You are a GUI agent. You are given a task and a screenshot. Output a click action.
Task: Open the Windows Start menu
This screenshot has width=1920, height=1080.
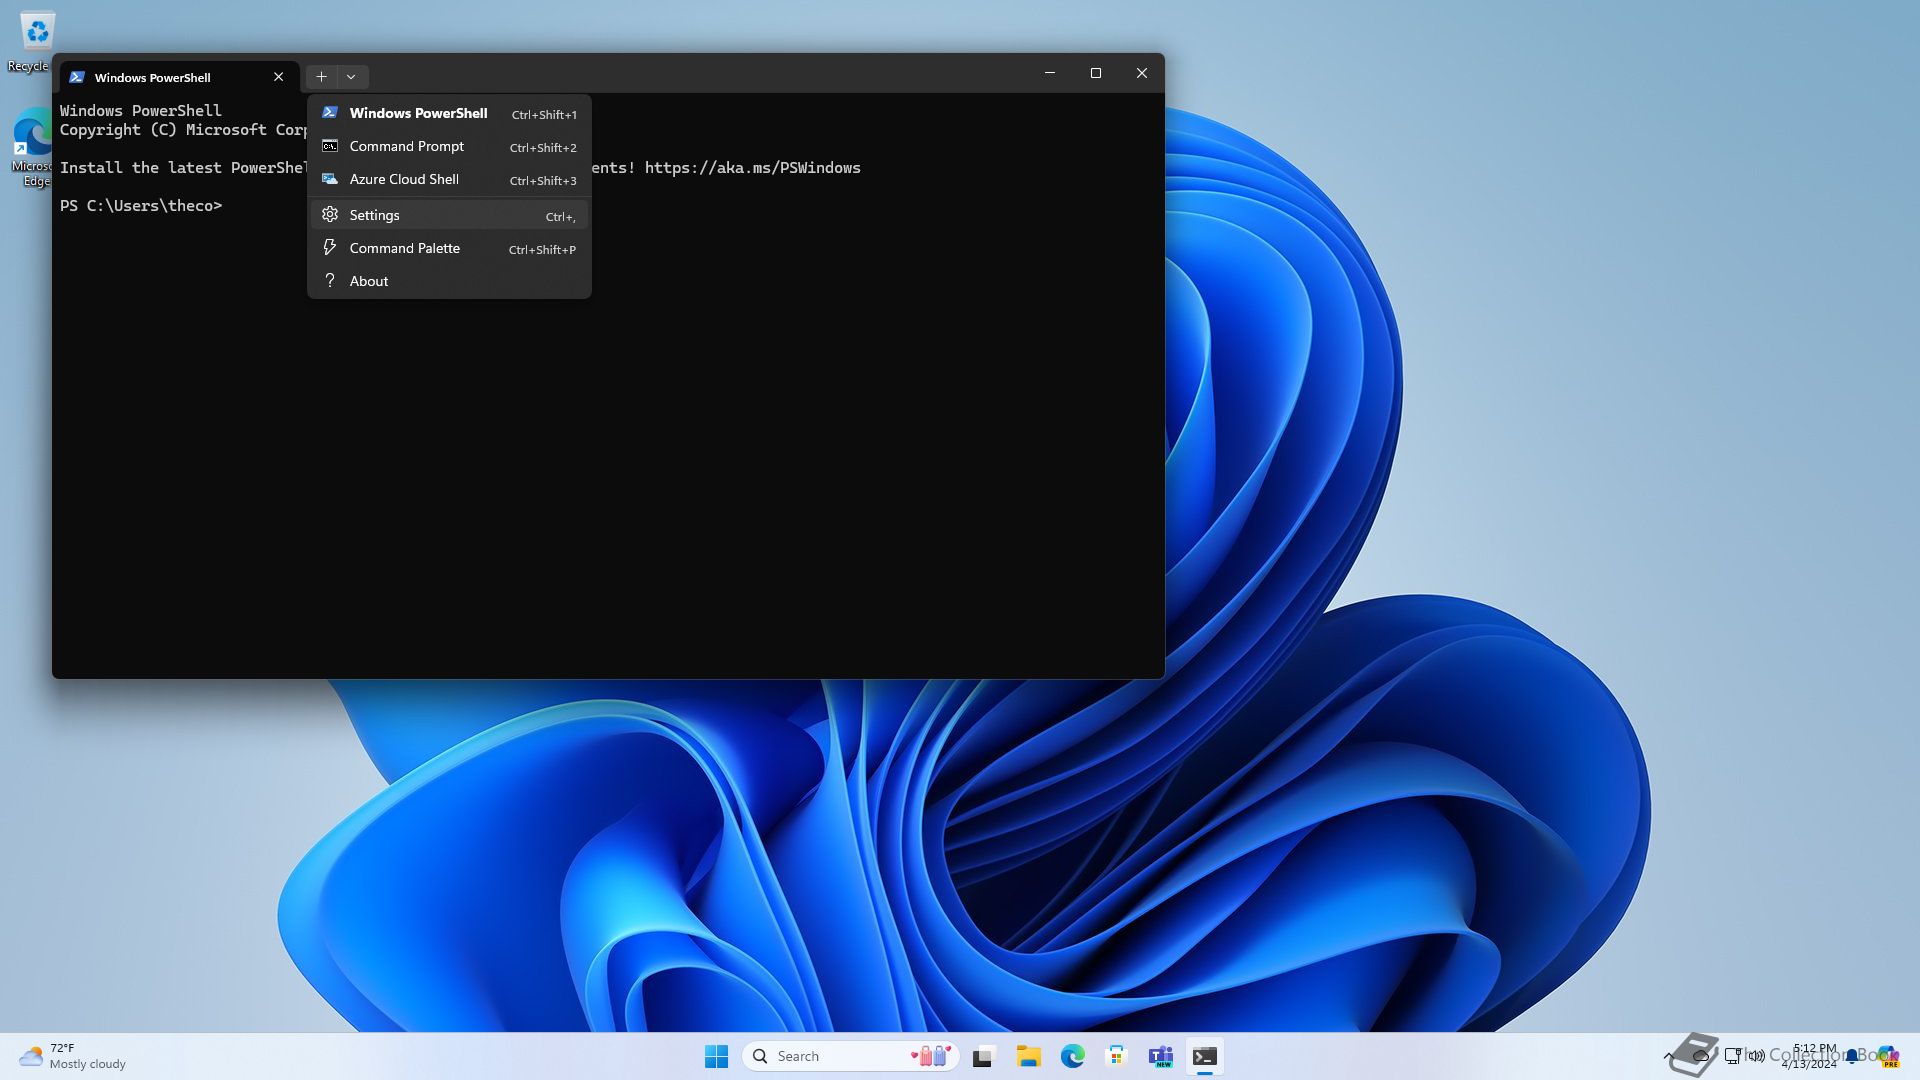coord(716,1056)
